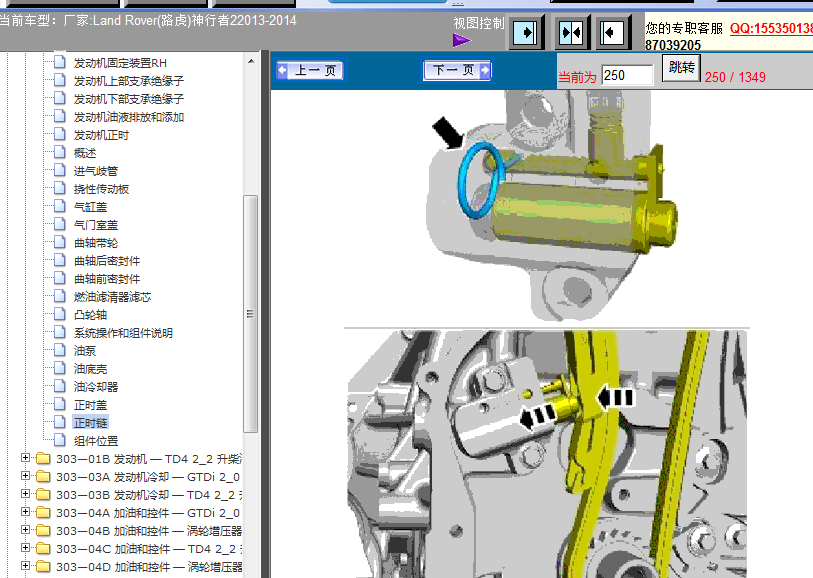The image size is (813, 578).
Task: Click the 当前车型 Land Rover vehicle label
Action: pyautogui.click(x=148, y=21)
